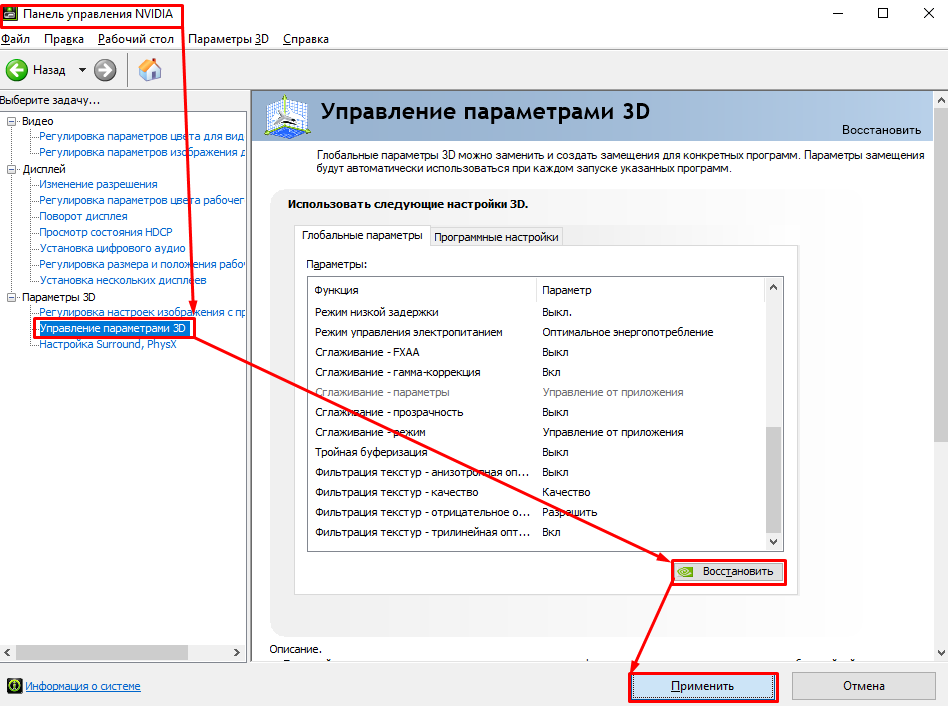948x706 pixels.
Task: Click Оптимальное энергопотребление value
Action: [x=628, y=332]
